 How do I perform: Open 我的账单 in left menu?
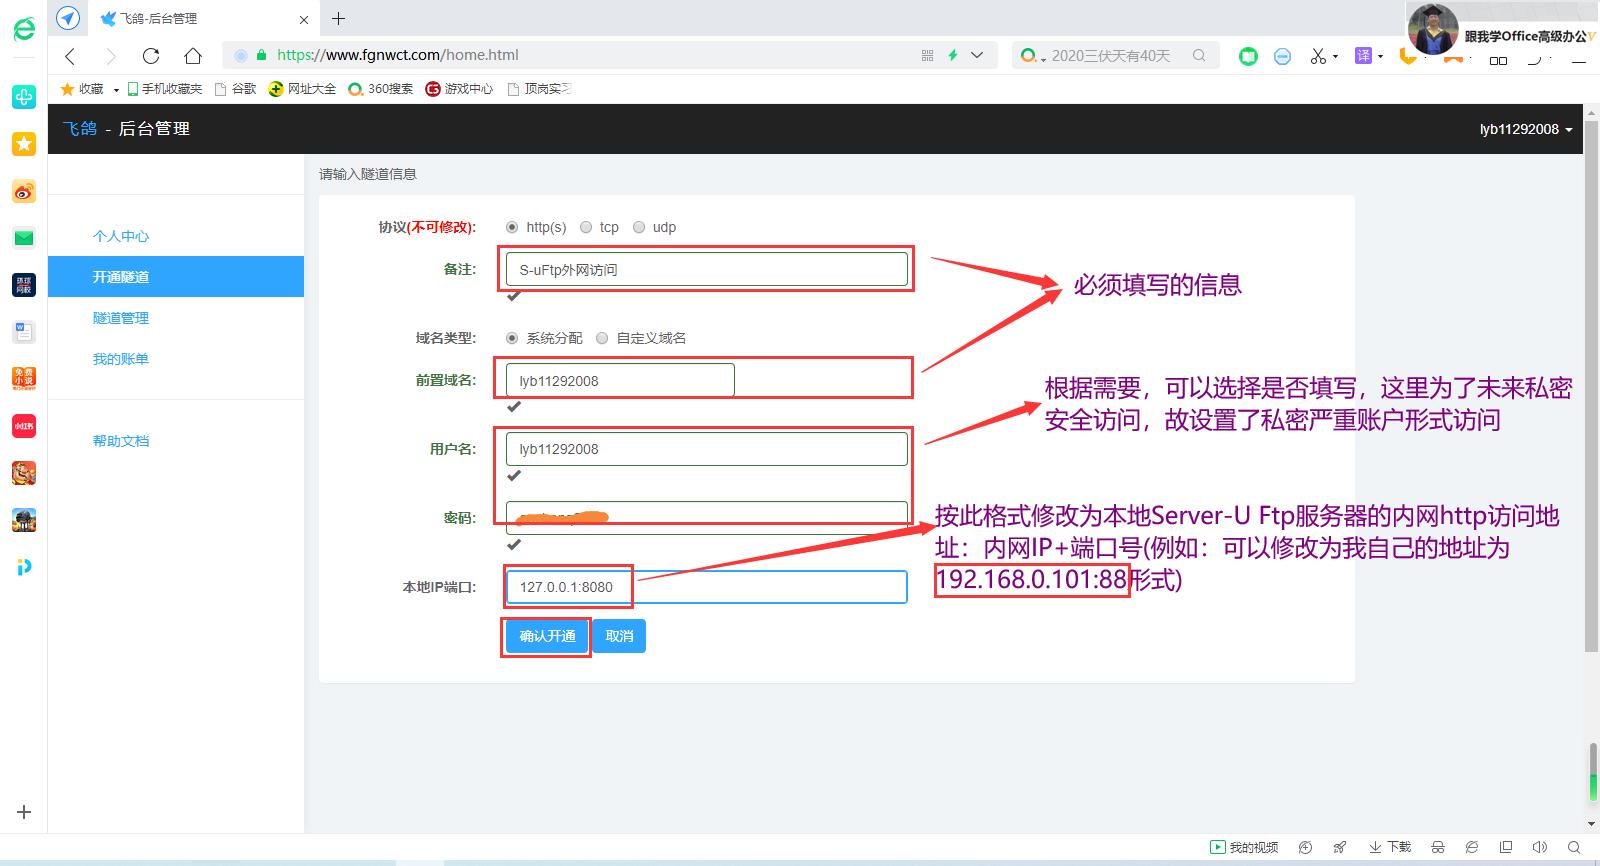point(121,359)
